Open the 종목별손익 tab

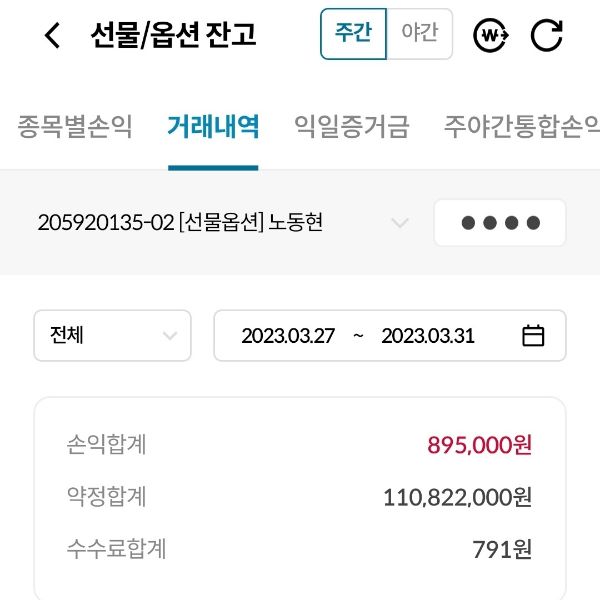75,127
